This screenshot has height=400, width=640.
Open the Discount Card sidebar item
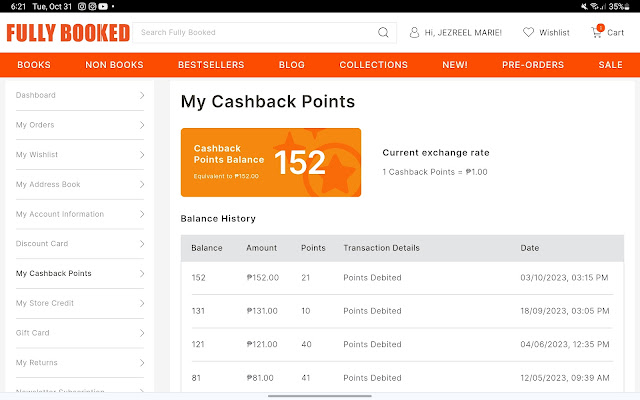(x=41, y=244)
